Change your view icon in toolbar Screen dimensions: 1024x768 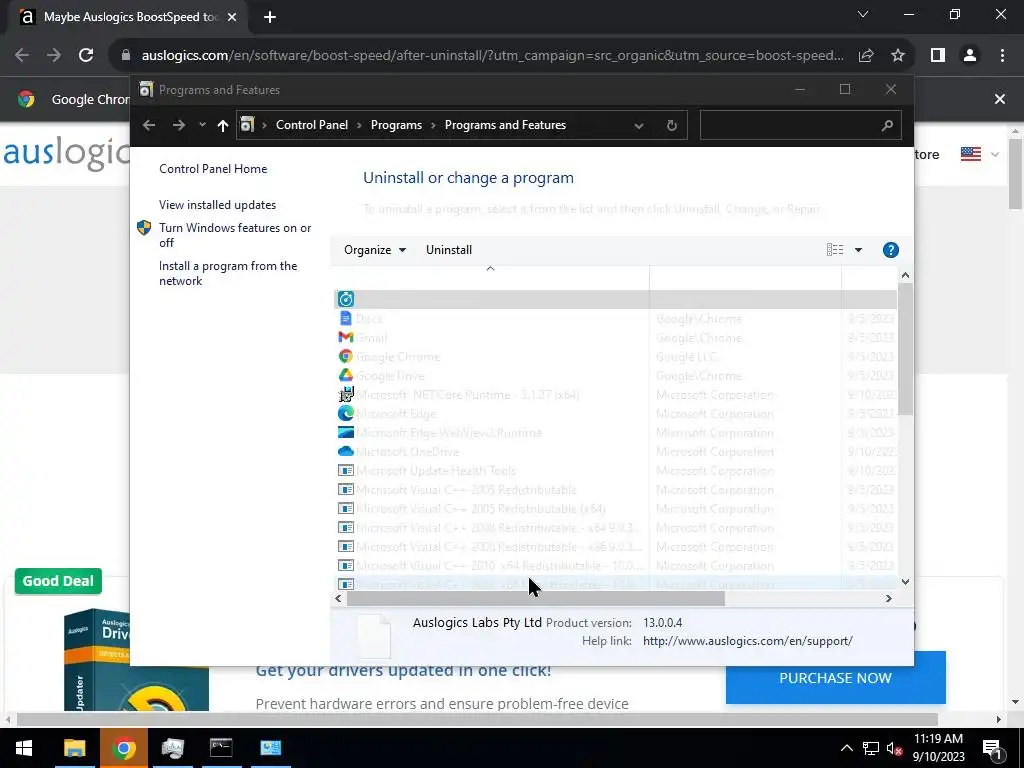pyautogui.click(x=835, y=249)
